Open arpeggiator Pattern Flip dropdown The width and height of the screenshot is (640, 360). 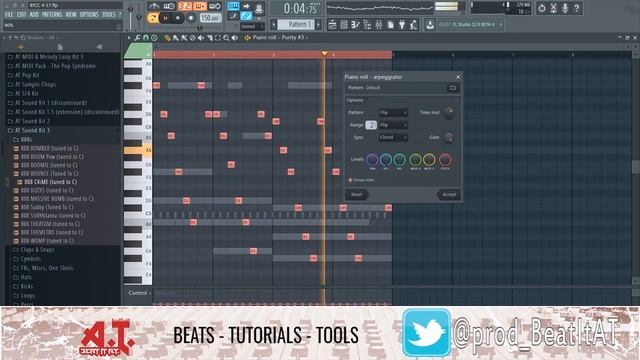[x=393, y=113]
